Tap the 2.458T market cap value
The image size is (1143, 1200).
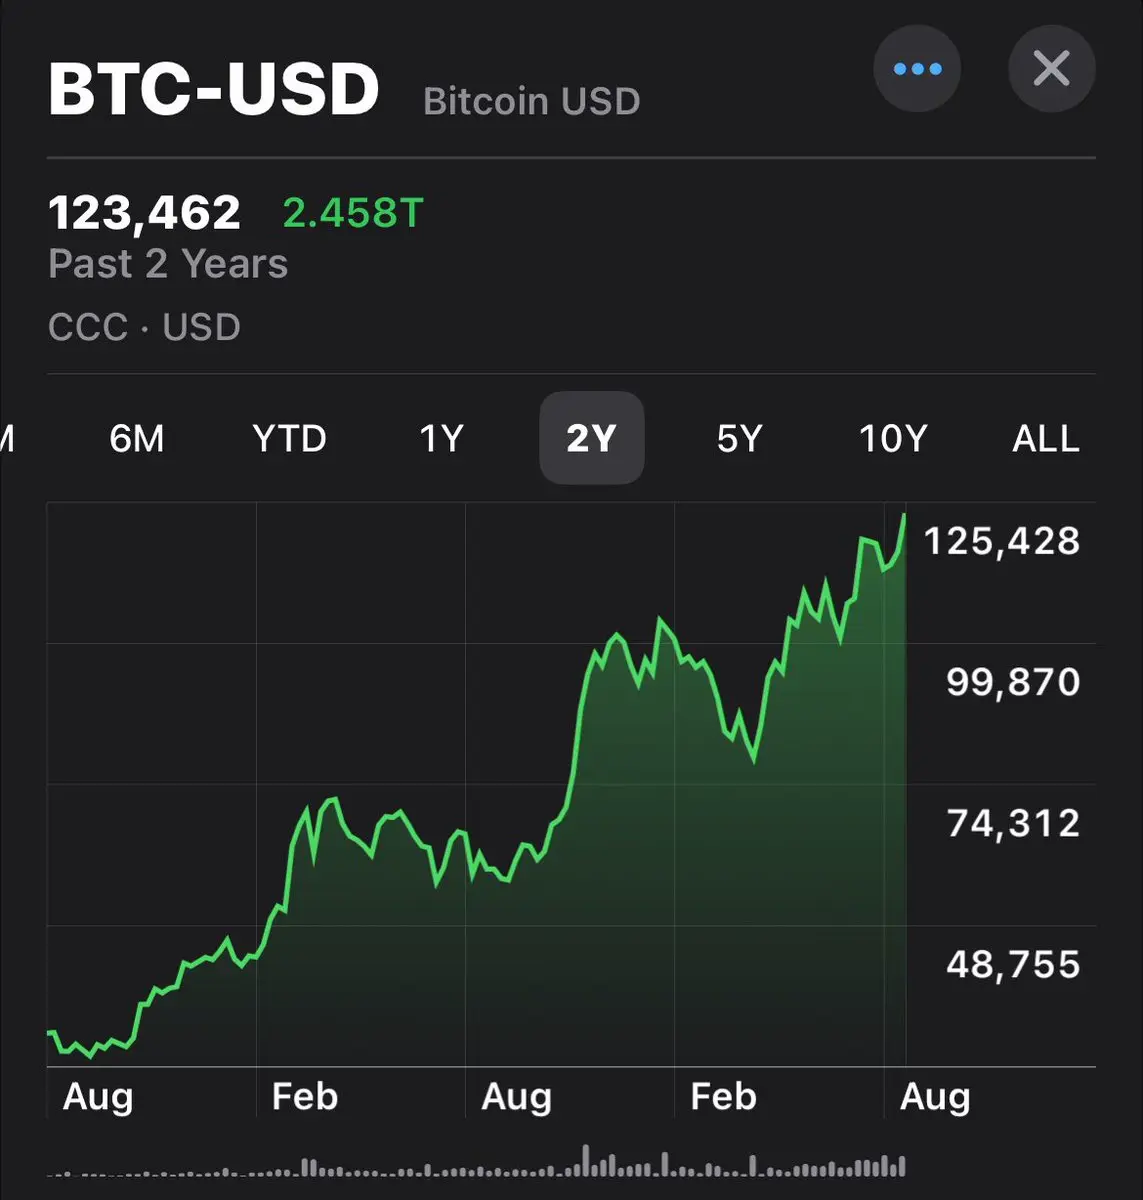(x=354, y=213)
